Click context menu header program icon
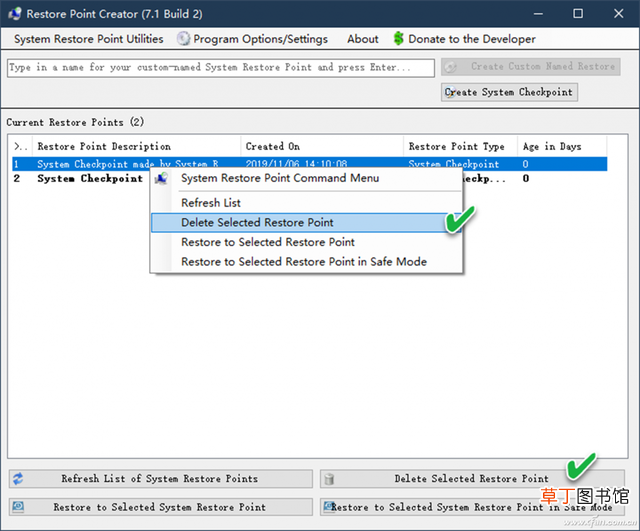 pyautogui.click(x=162, y=178)
